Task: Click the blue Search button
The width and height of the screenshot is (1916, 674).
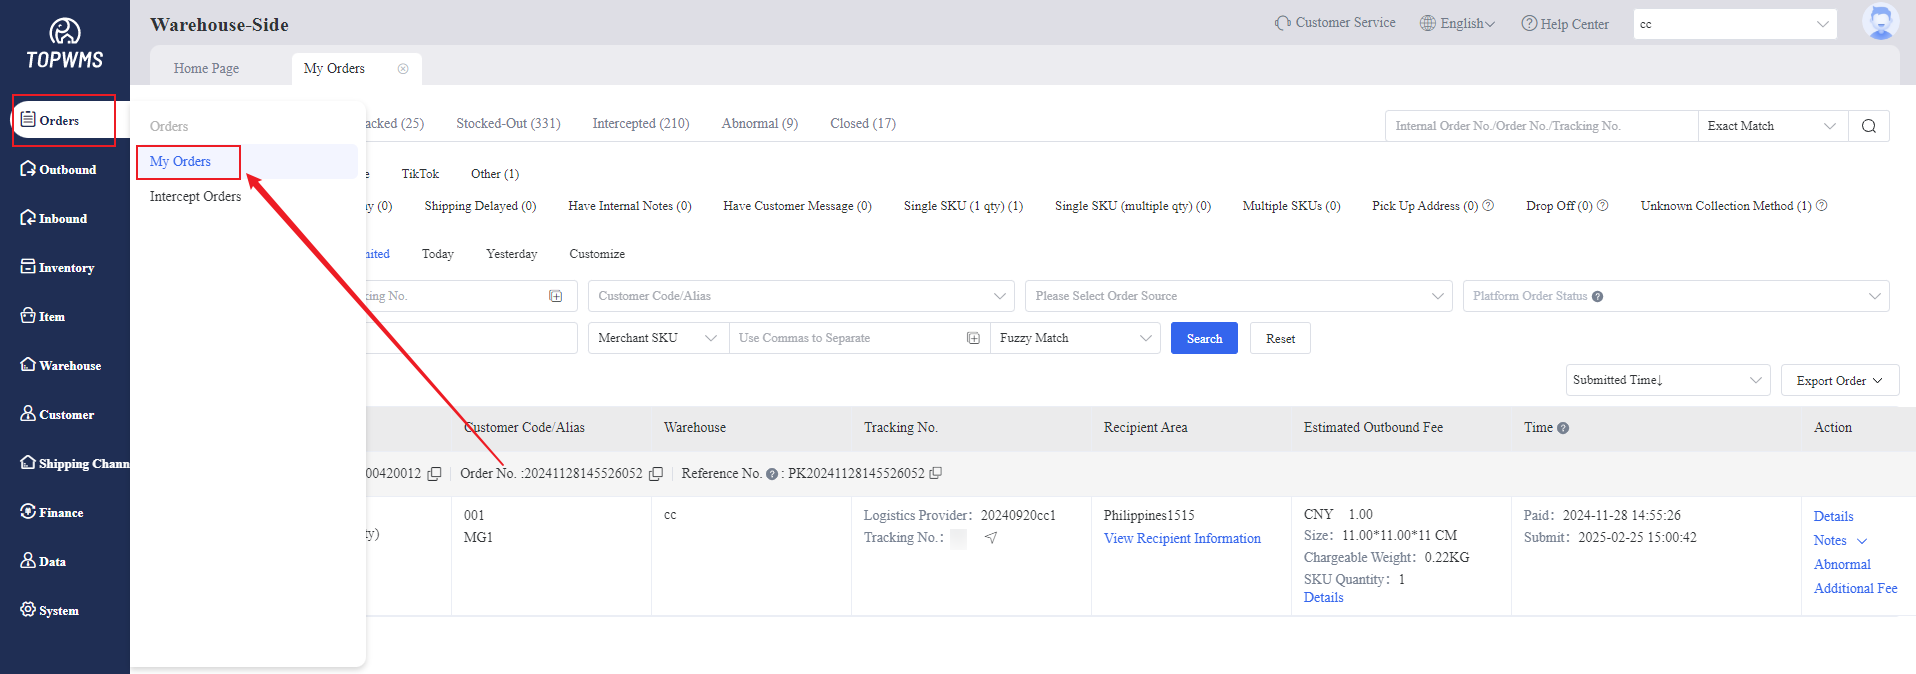Action: 1204,339
